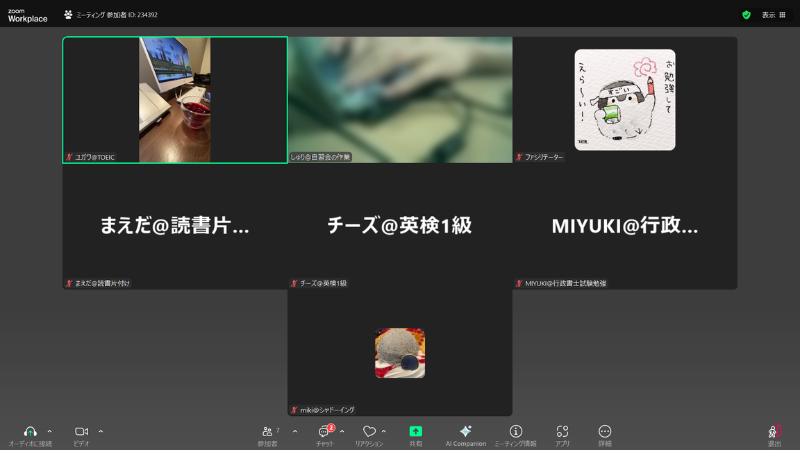Image resolution: width=800 pixels, height=450 pixels.
Task: Click the ファシリテーター name label
Action: (544, 157)
